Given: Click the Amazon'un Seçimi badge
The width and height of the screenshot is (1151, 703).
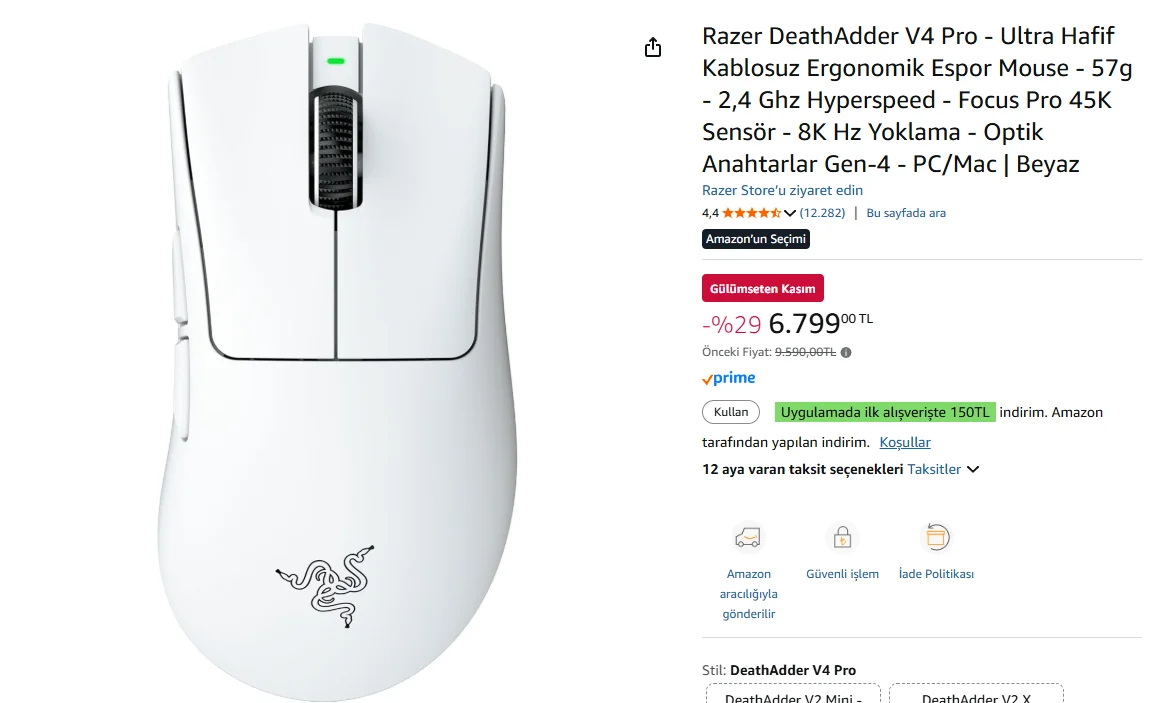Looking at the screenshot, I should point(756,239).
